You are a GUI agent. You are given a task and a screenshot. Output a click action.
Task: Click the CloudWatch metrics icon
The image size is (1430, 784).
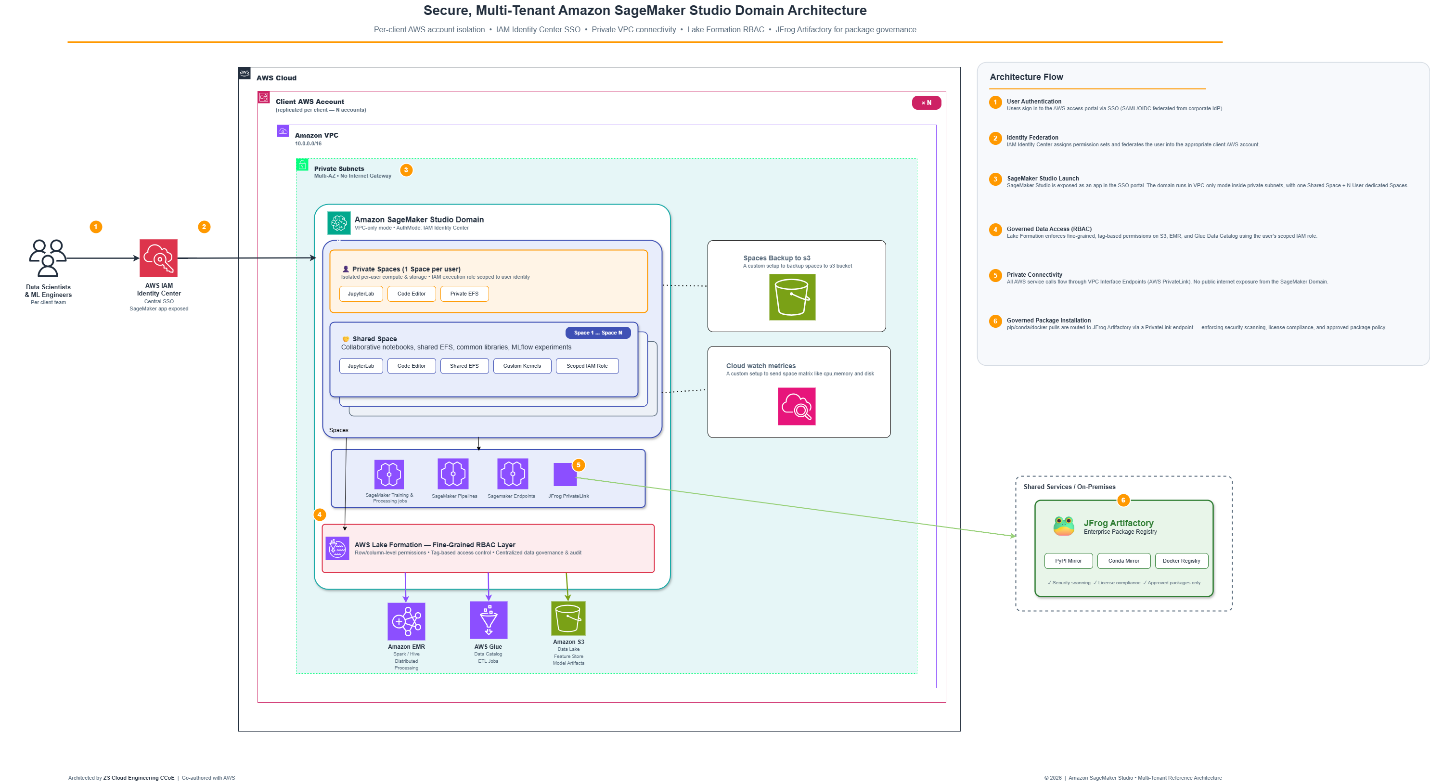point(797,406)
